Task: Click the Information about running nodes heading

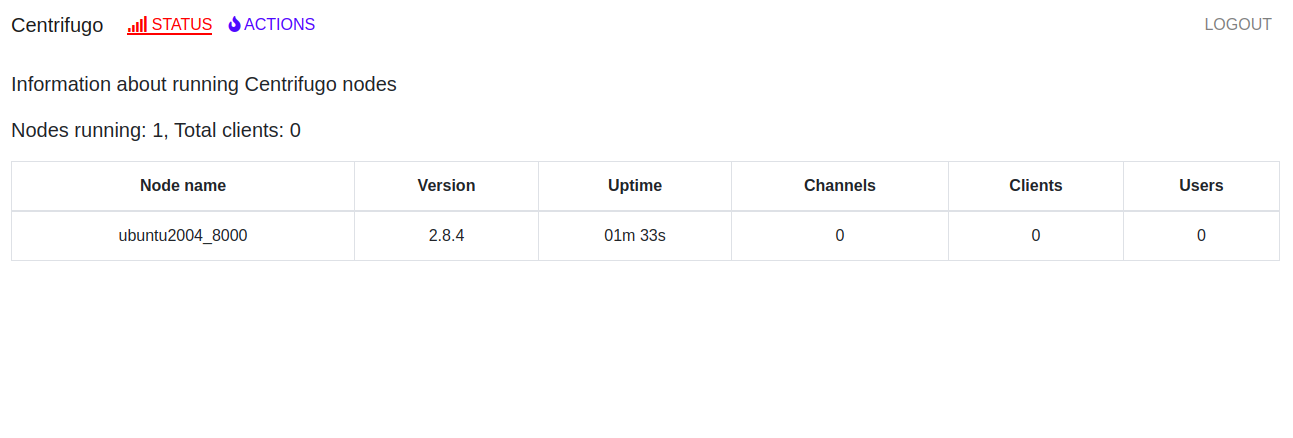Action: coord(204,84)
